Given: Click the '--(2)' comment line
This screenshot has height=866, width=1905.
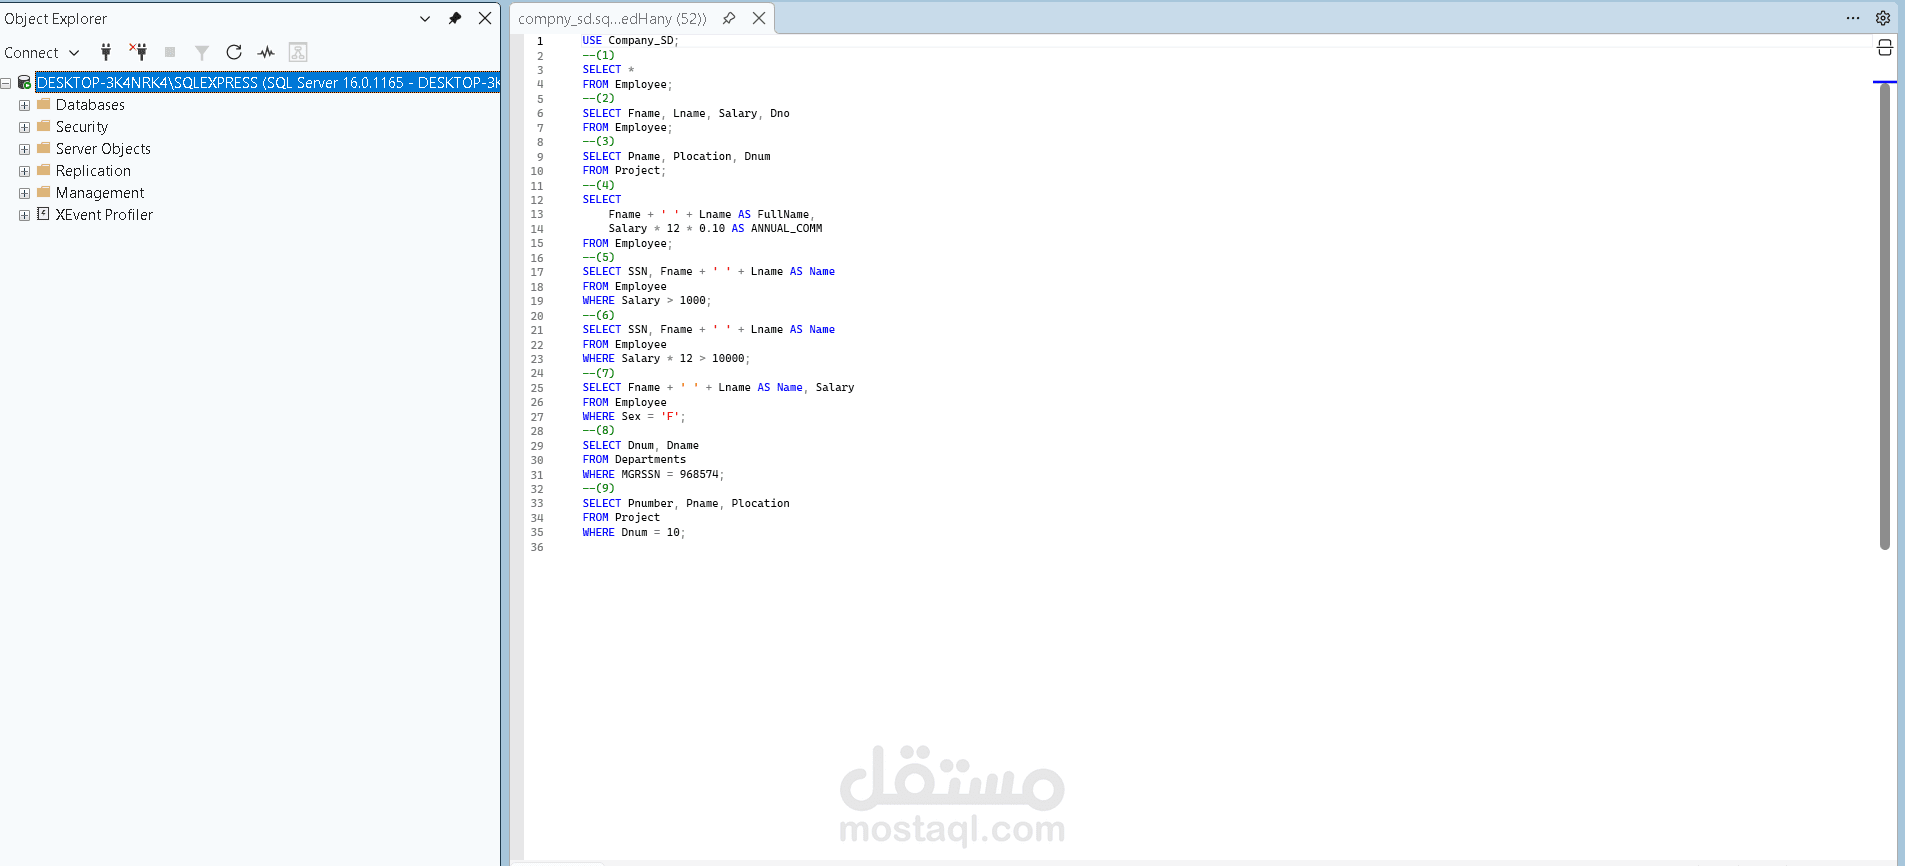Looking at the screenshot, I should coord(598,98).
